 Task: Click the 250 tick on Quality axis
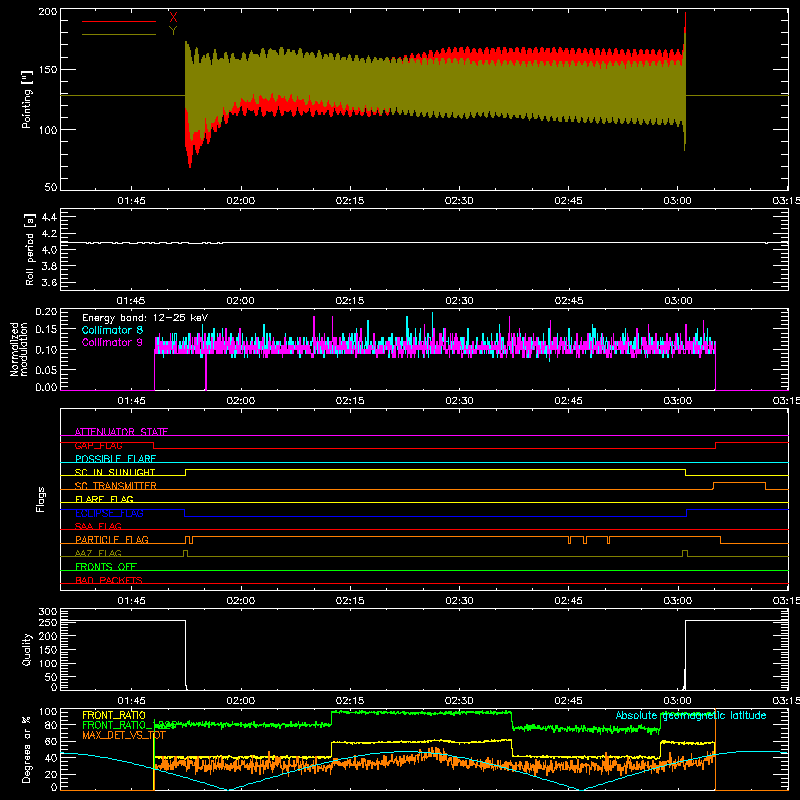coord(48,622)
